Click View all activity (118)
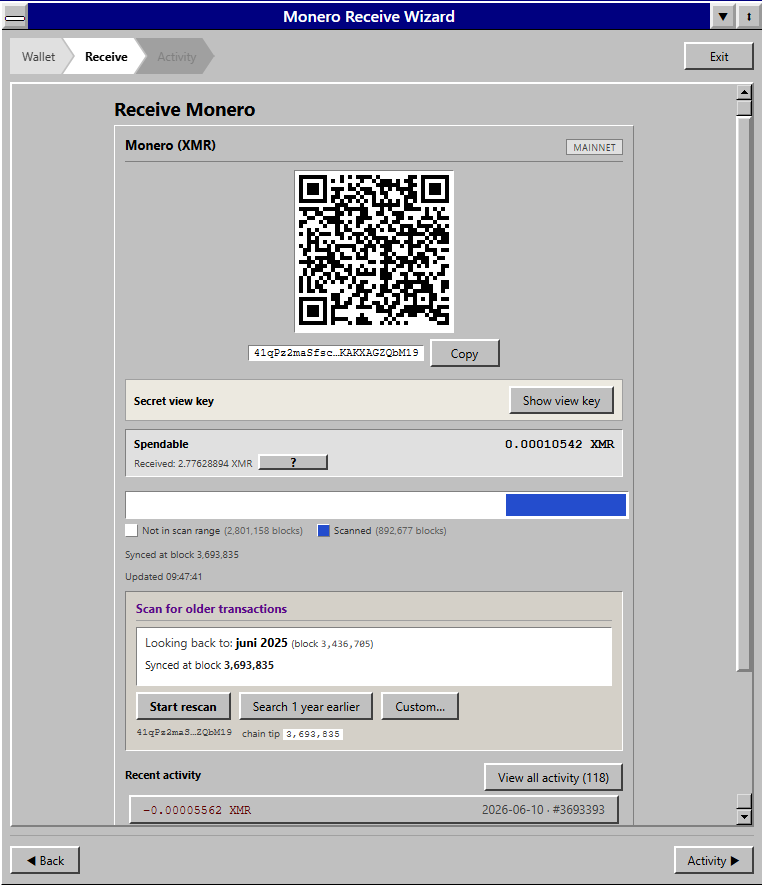Viewport: 762px width, 885px height. [553, 777]
